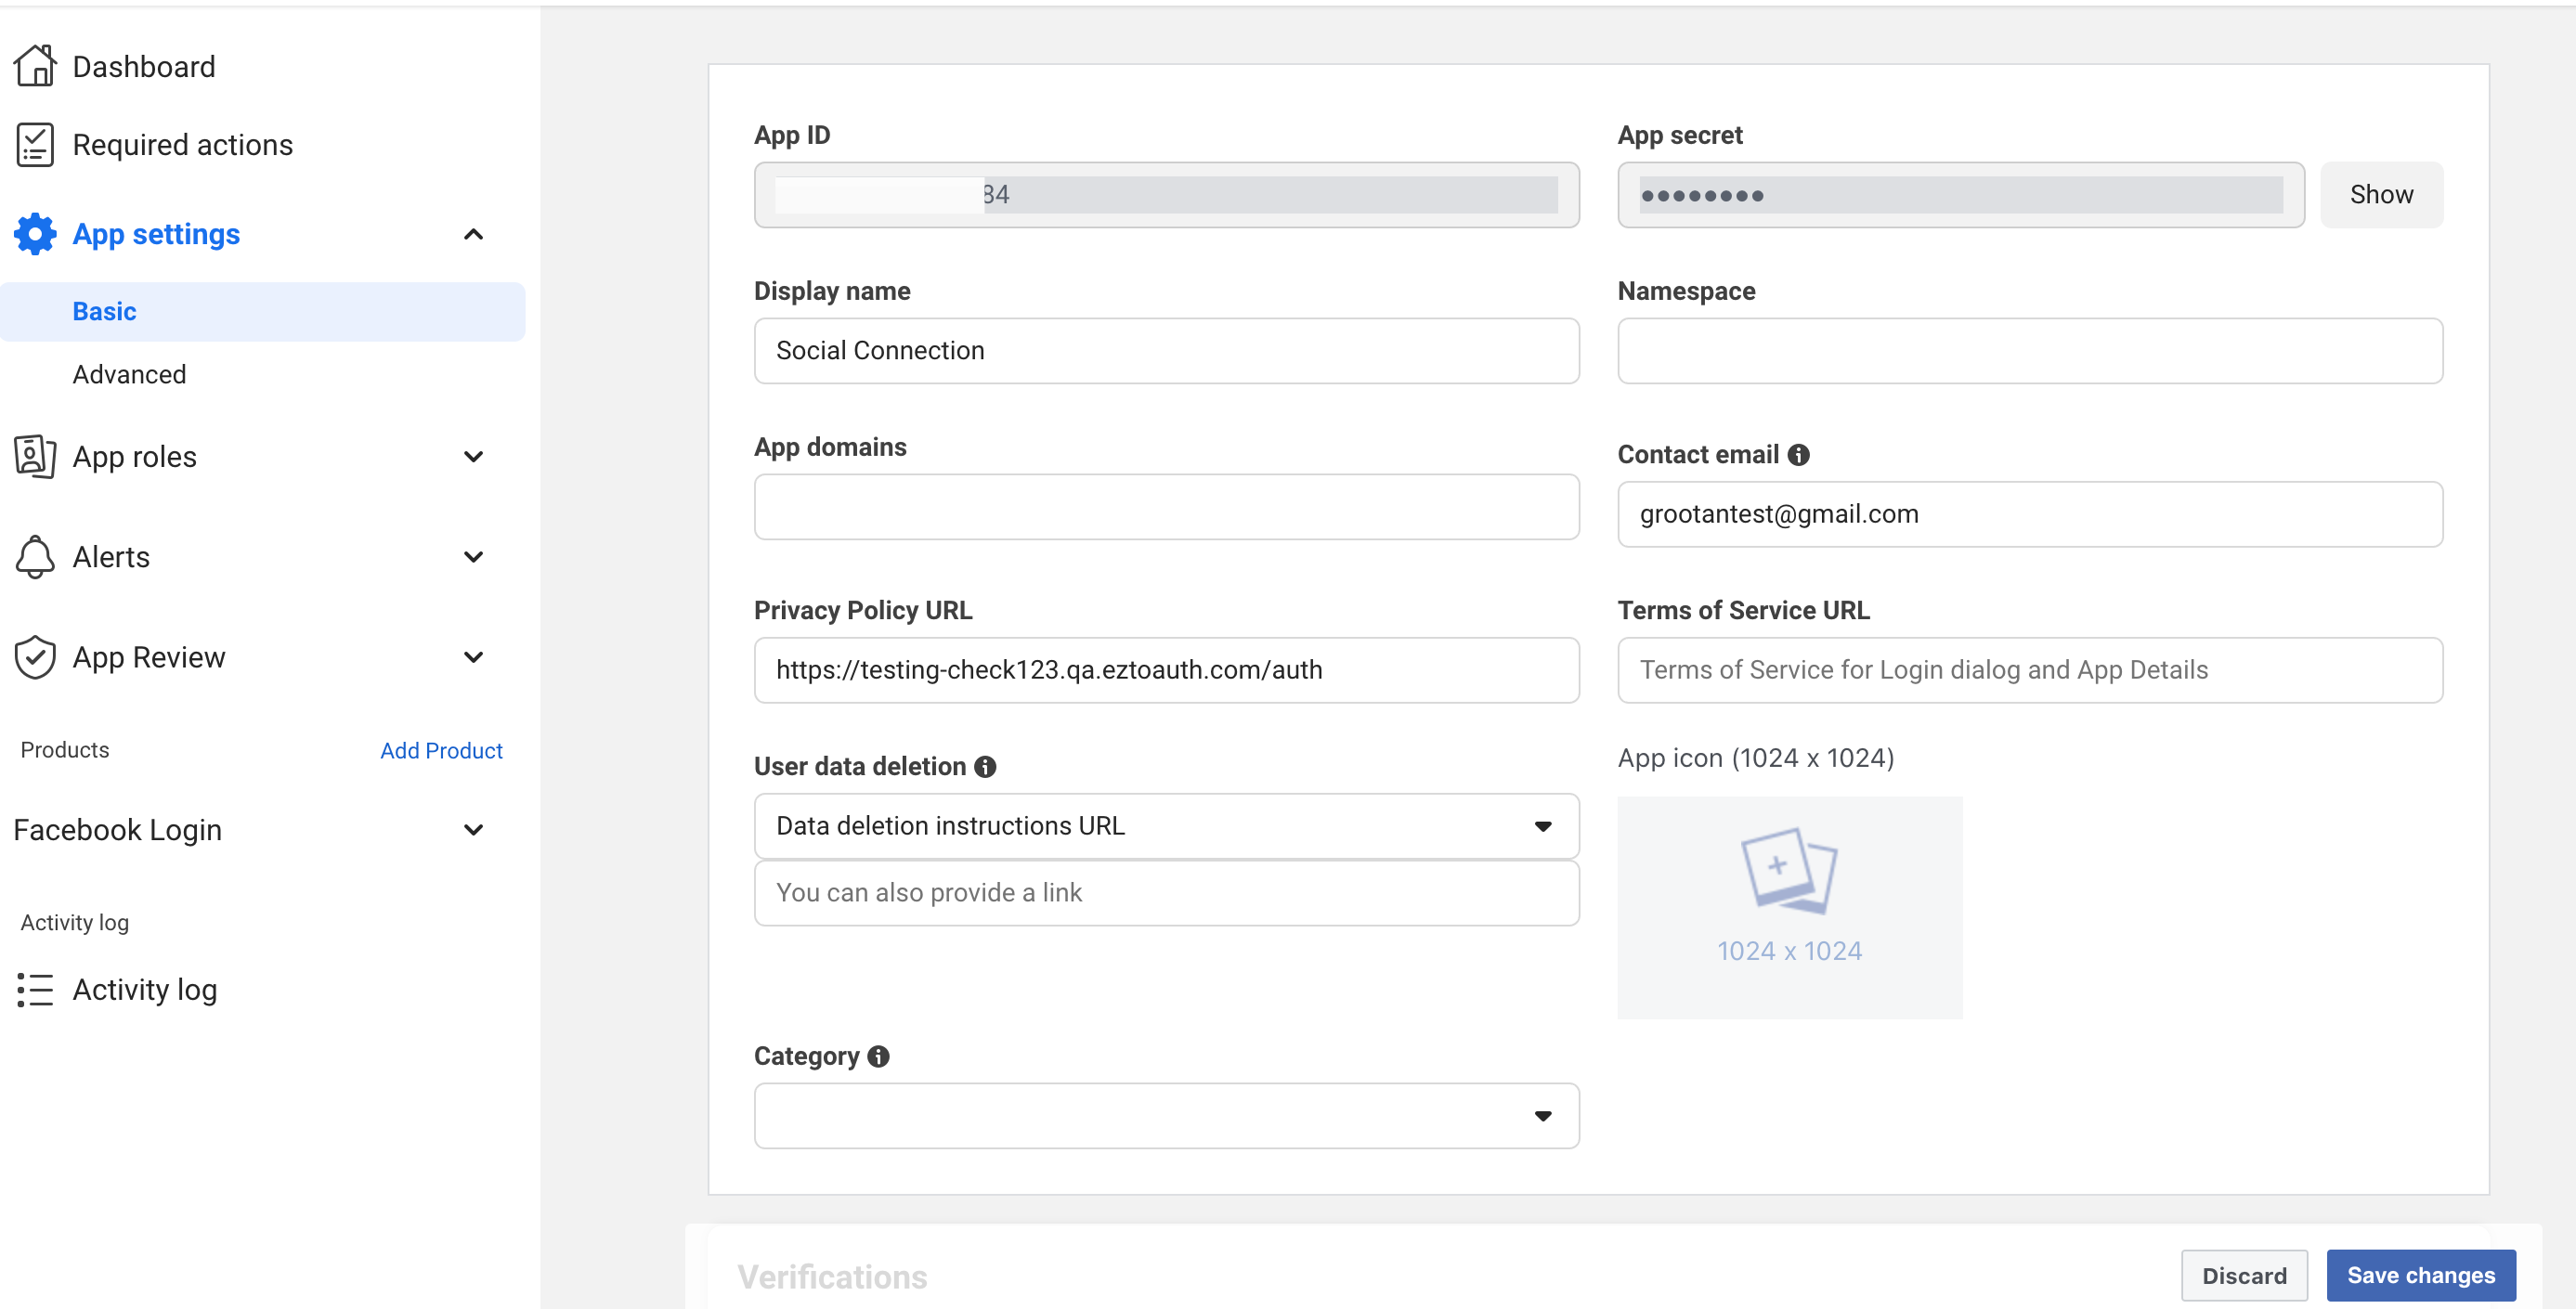Click the App settings gear icon

(x=35, y=234)
